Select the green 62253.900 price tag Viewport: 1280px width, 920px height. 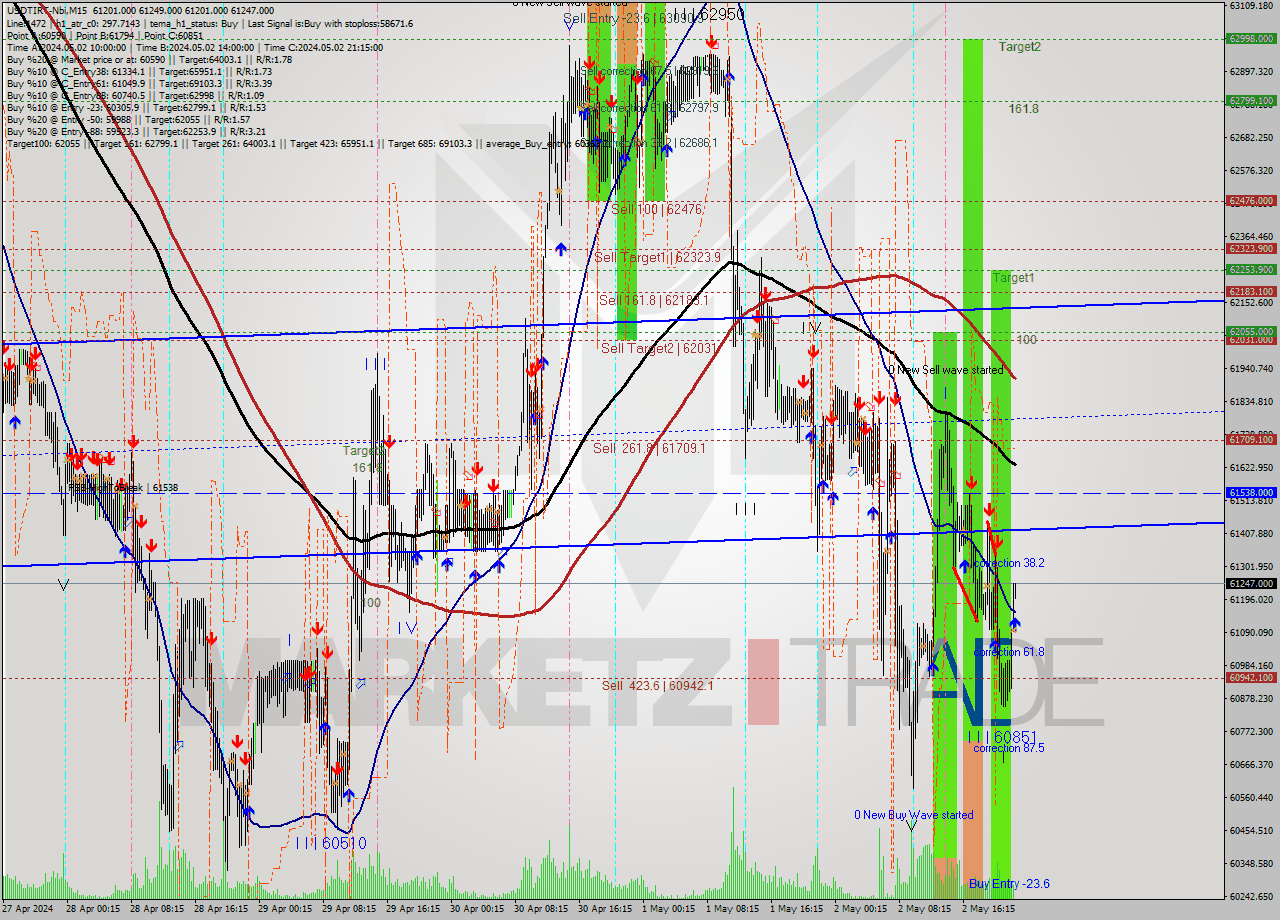(x=1250, y=270)
